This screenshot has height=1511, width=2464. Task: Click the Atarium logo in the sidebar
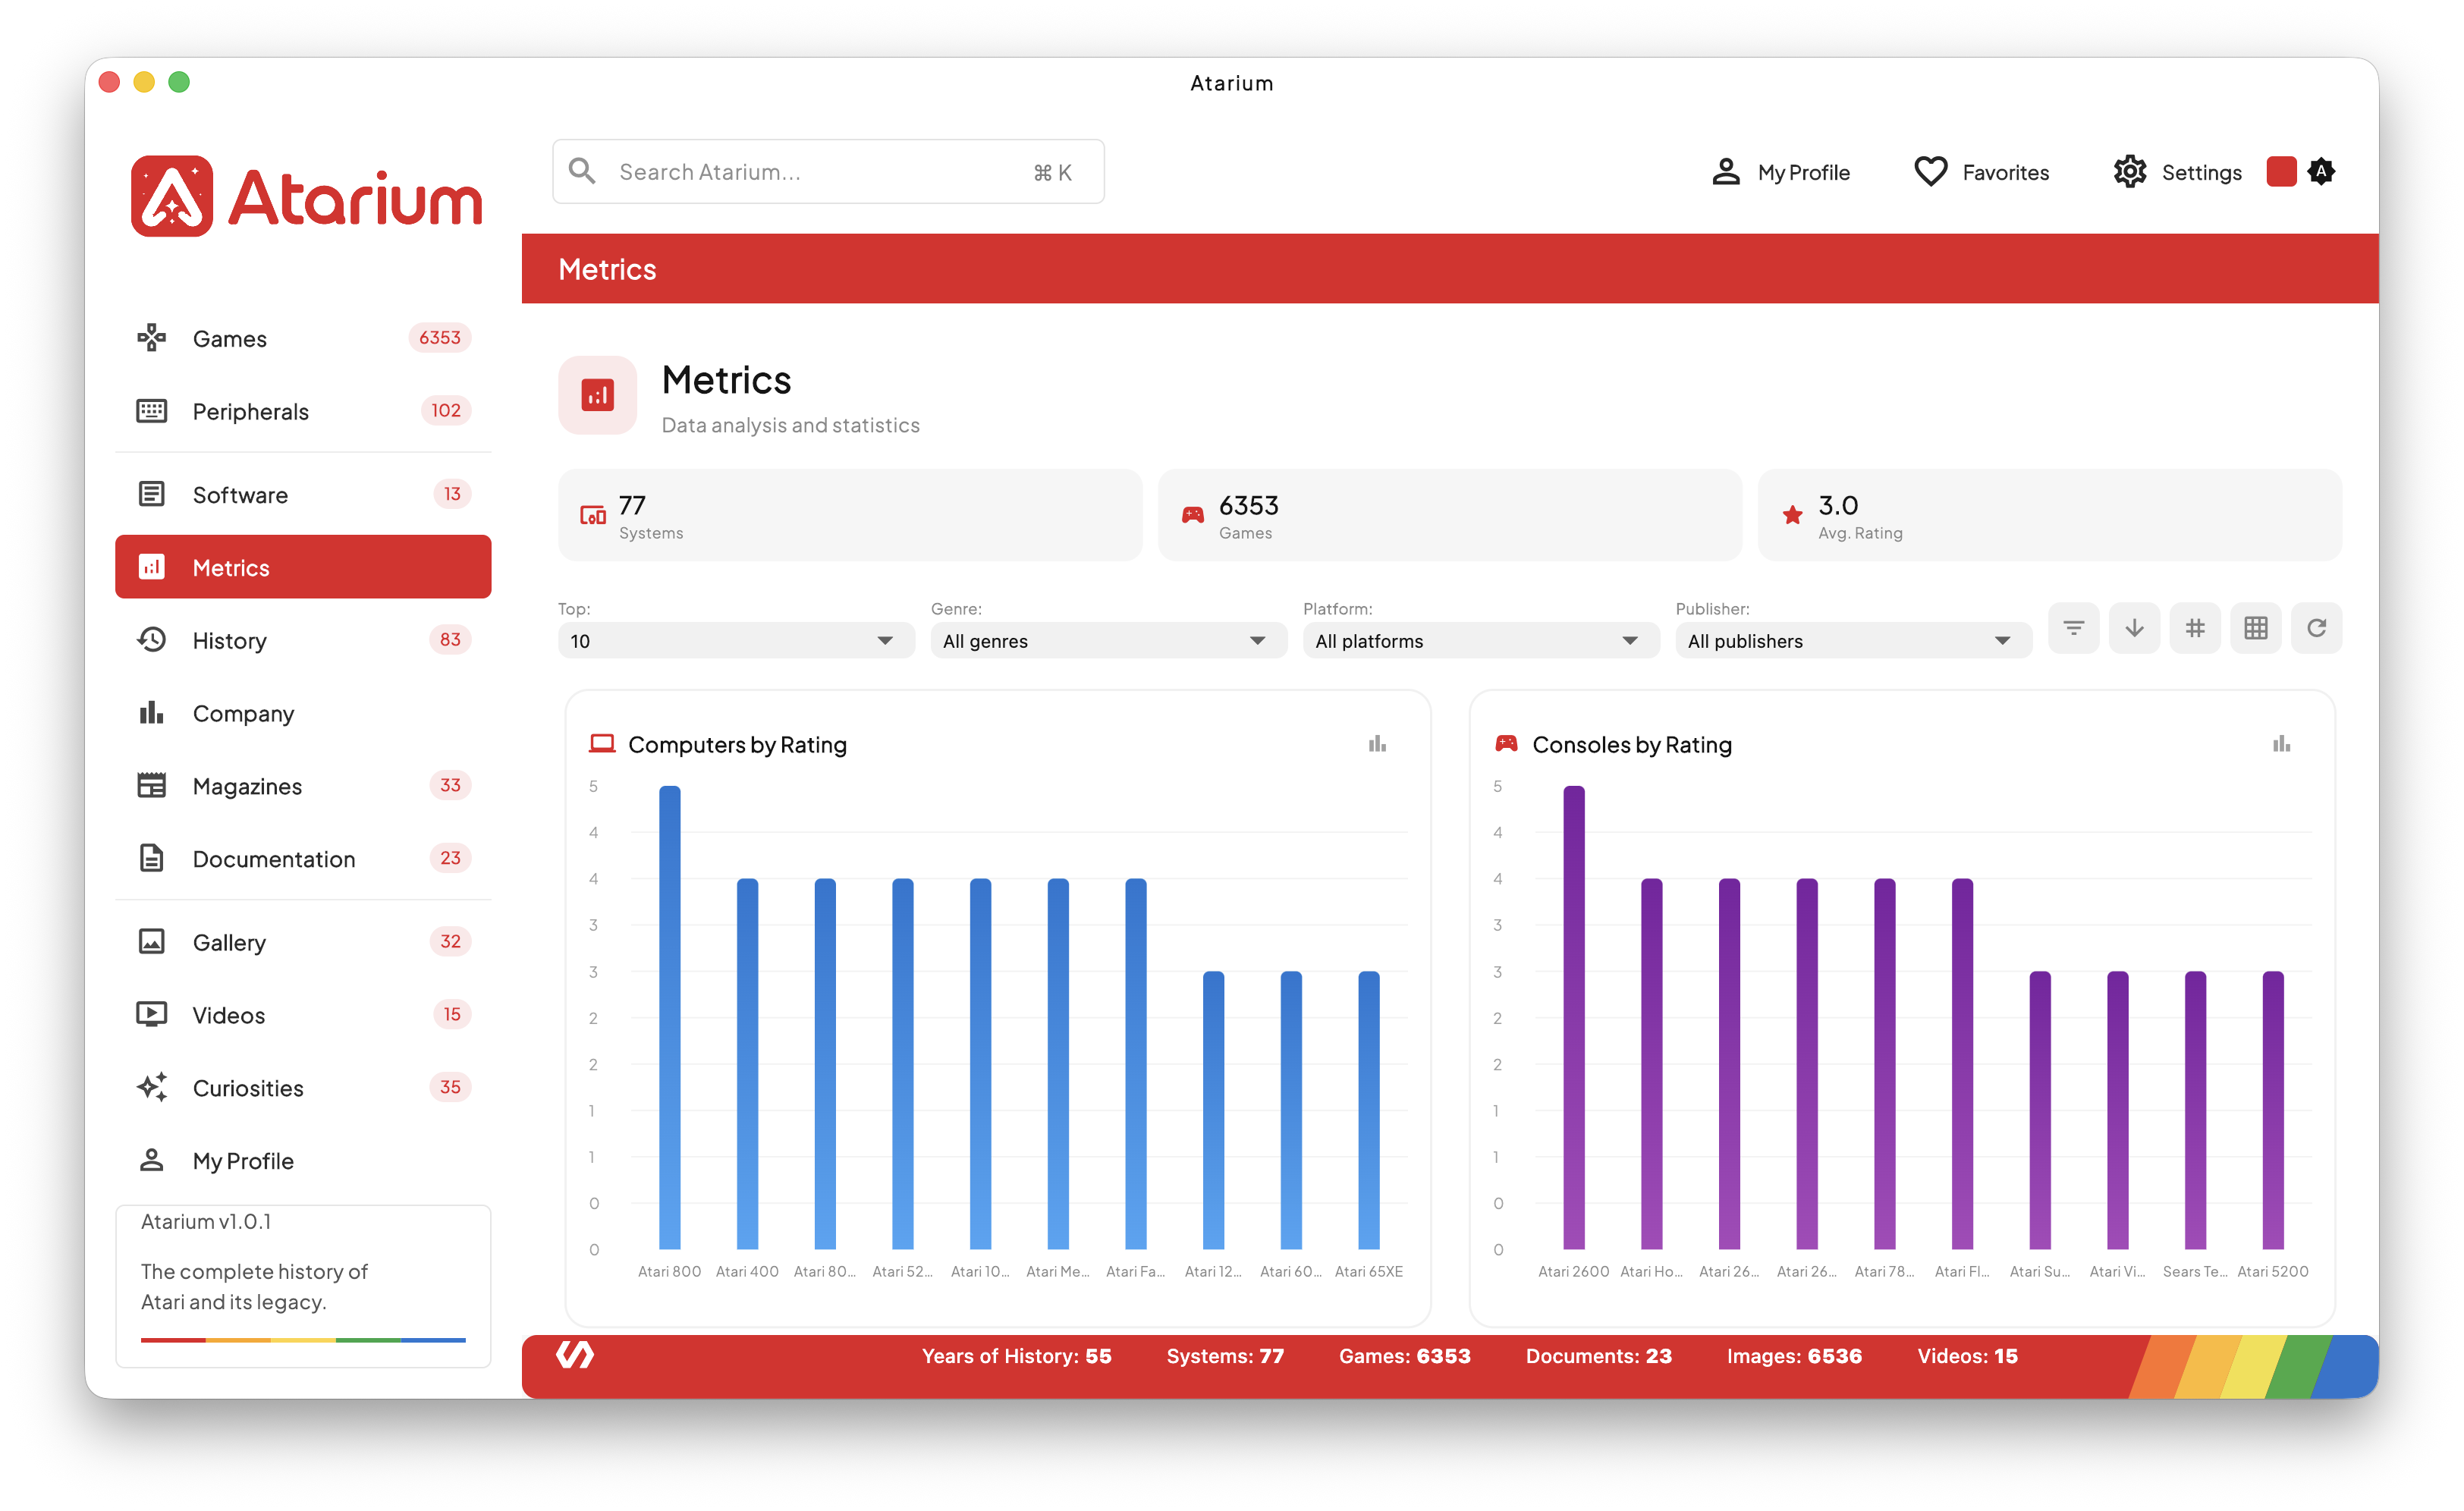tap(306, 196)
